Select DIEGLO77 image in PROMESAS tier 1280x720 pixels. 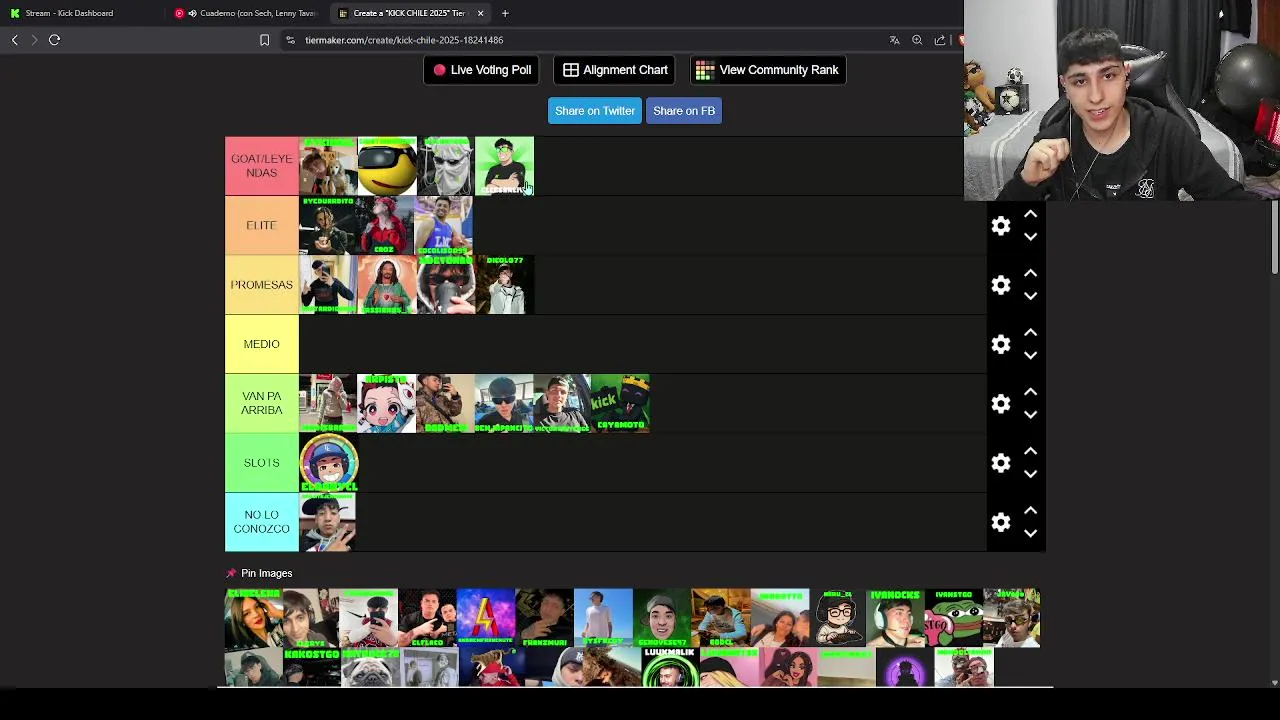504,285
